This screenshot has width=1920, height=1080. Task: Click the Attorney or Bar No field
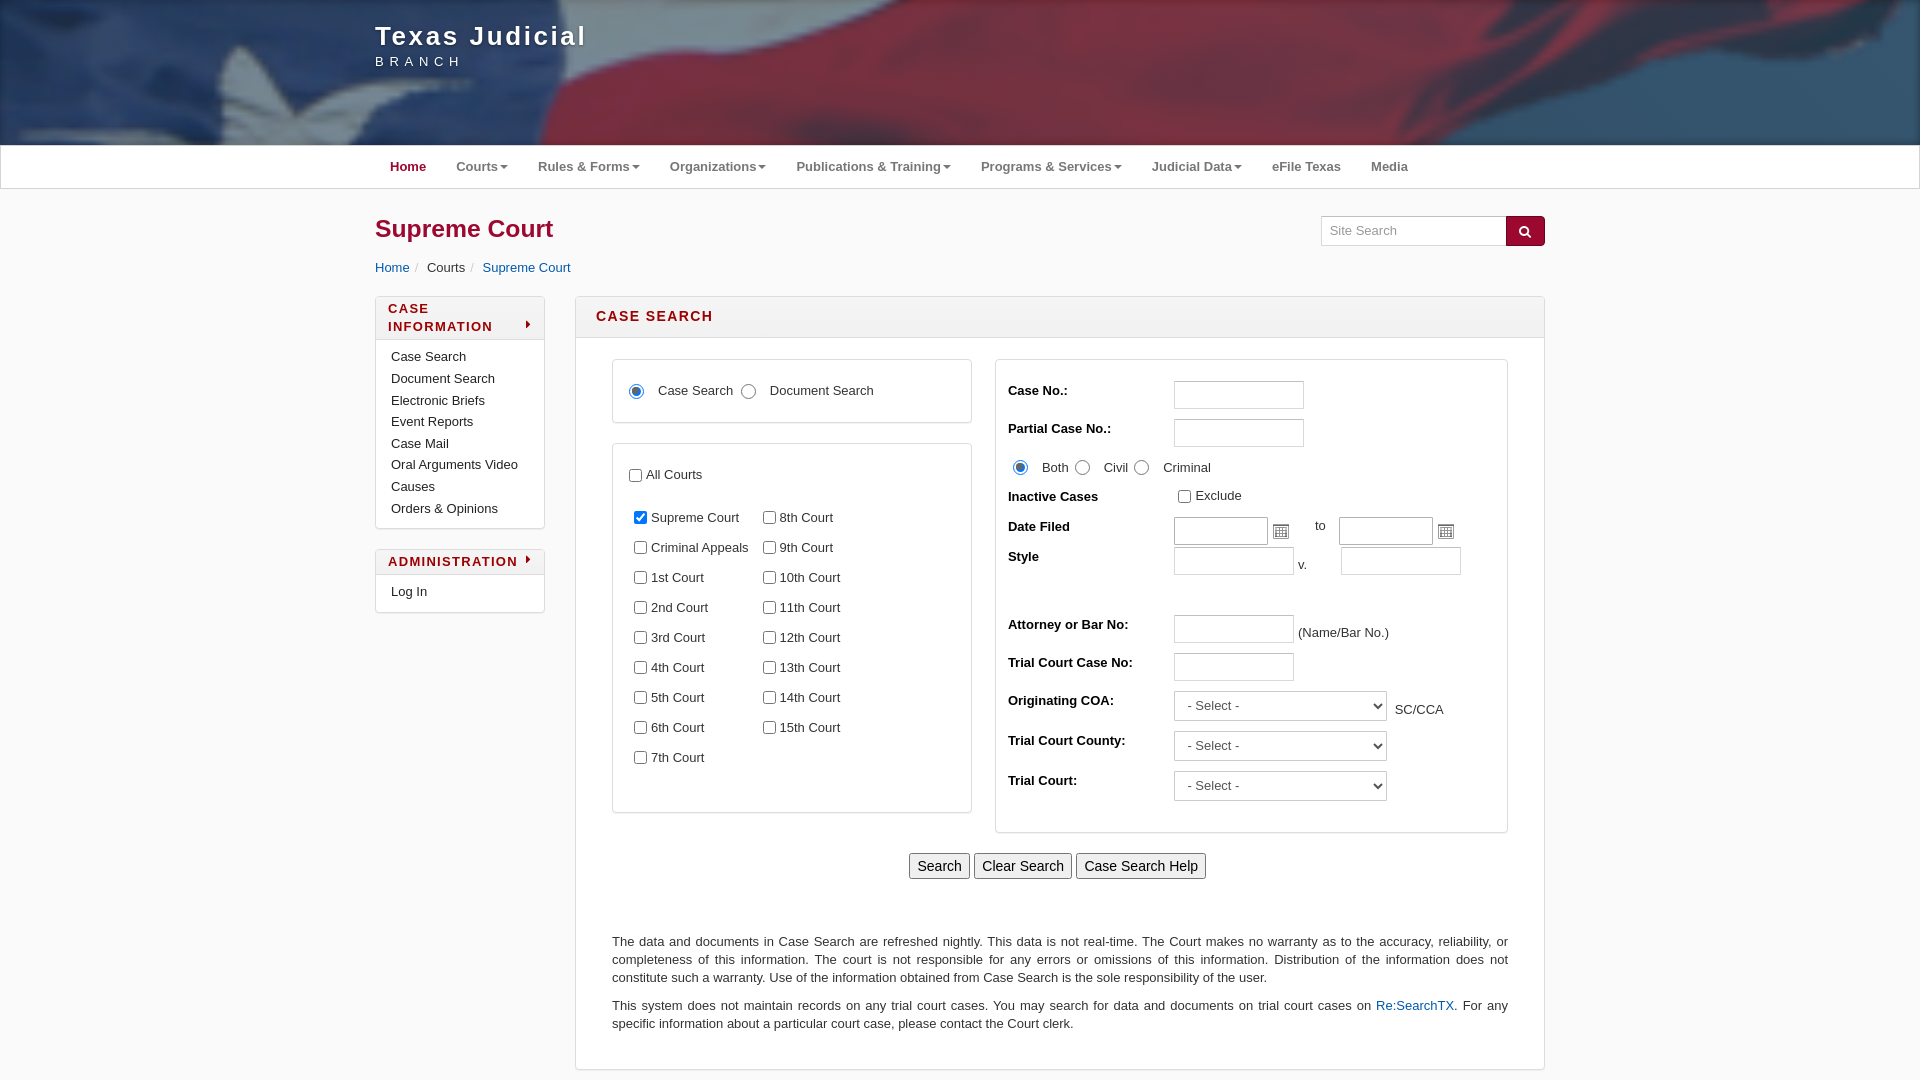(x=1234, y=629)
